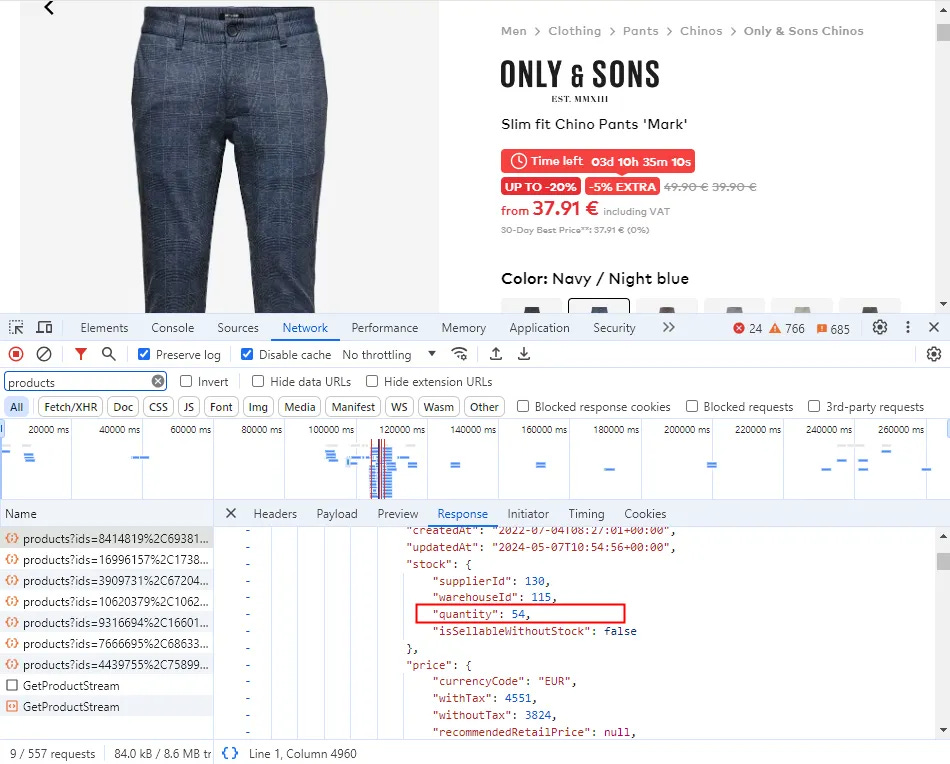Open DevTools three-dot menu
The image size is (950, 764).
tap(908, 328)
